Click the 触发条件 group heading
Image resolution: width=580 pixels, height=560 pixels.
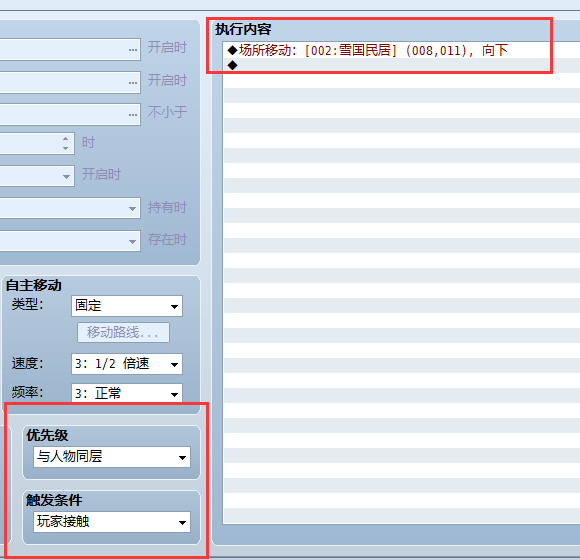(54, 500)
